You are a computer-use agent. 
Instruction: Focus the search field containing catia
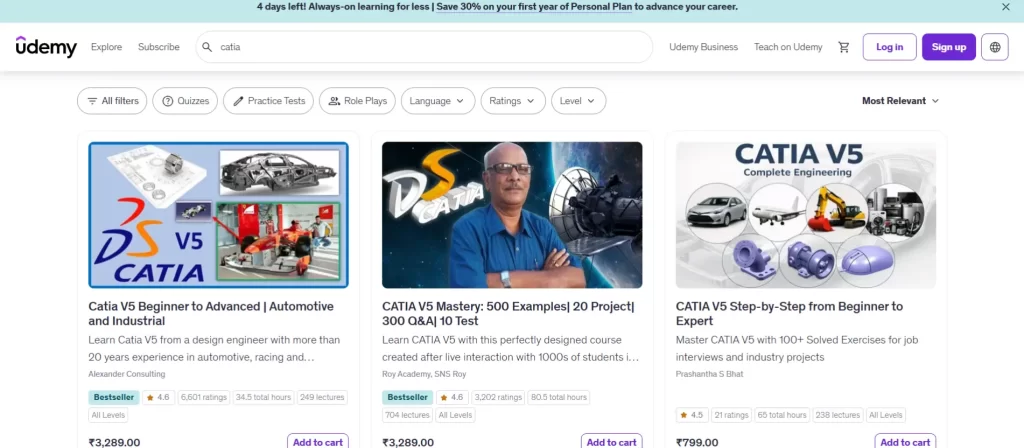(x=424, y=47)
